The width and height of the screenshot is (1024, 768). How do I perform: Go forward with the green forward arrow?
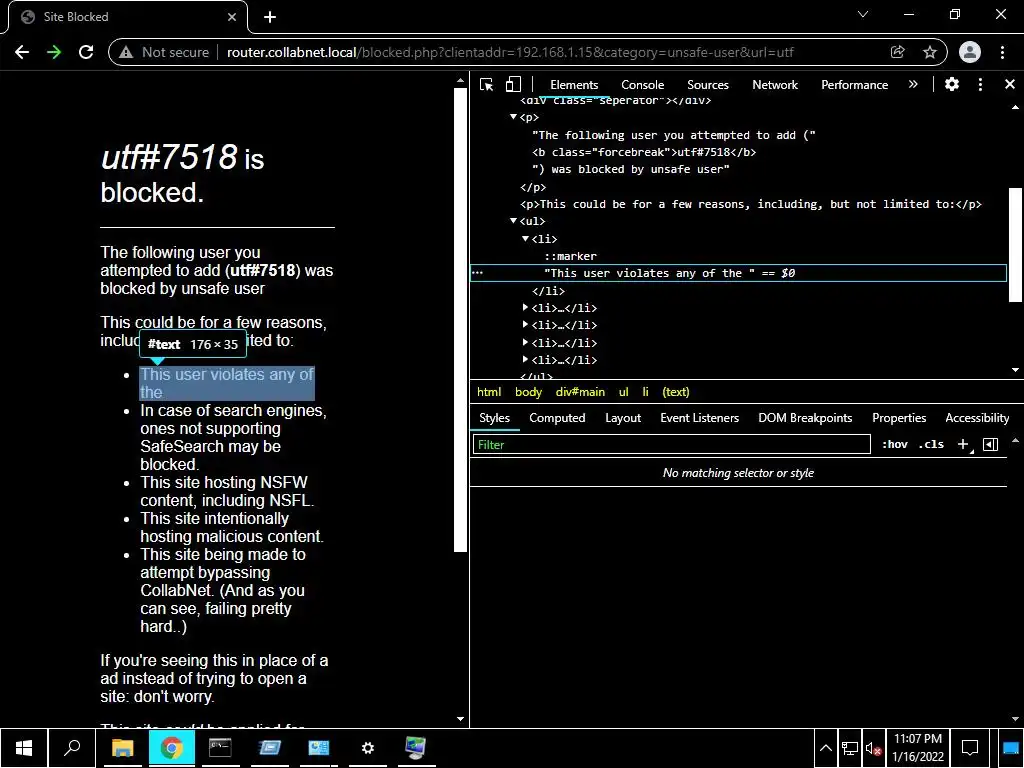[x=54, y=52]
